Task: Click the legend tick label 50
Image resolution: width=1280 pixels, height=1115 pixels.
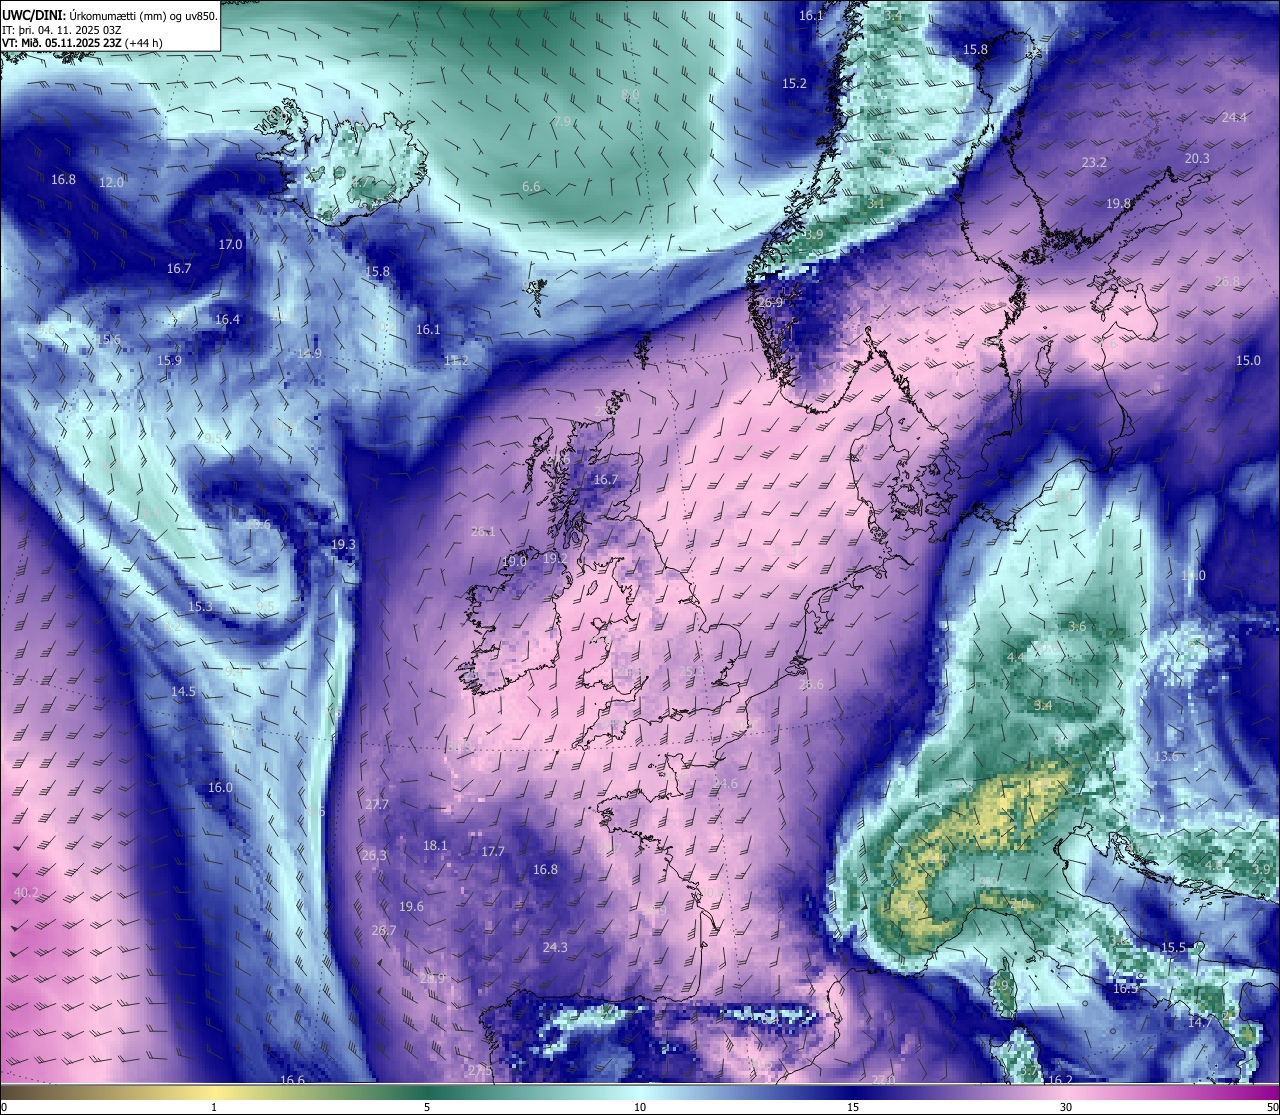Action: [1271, 1107]
